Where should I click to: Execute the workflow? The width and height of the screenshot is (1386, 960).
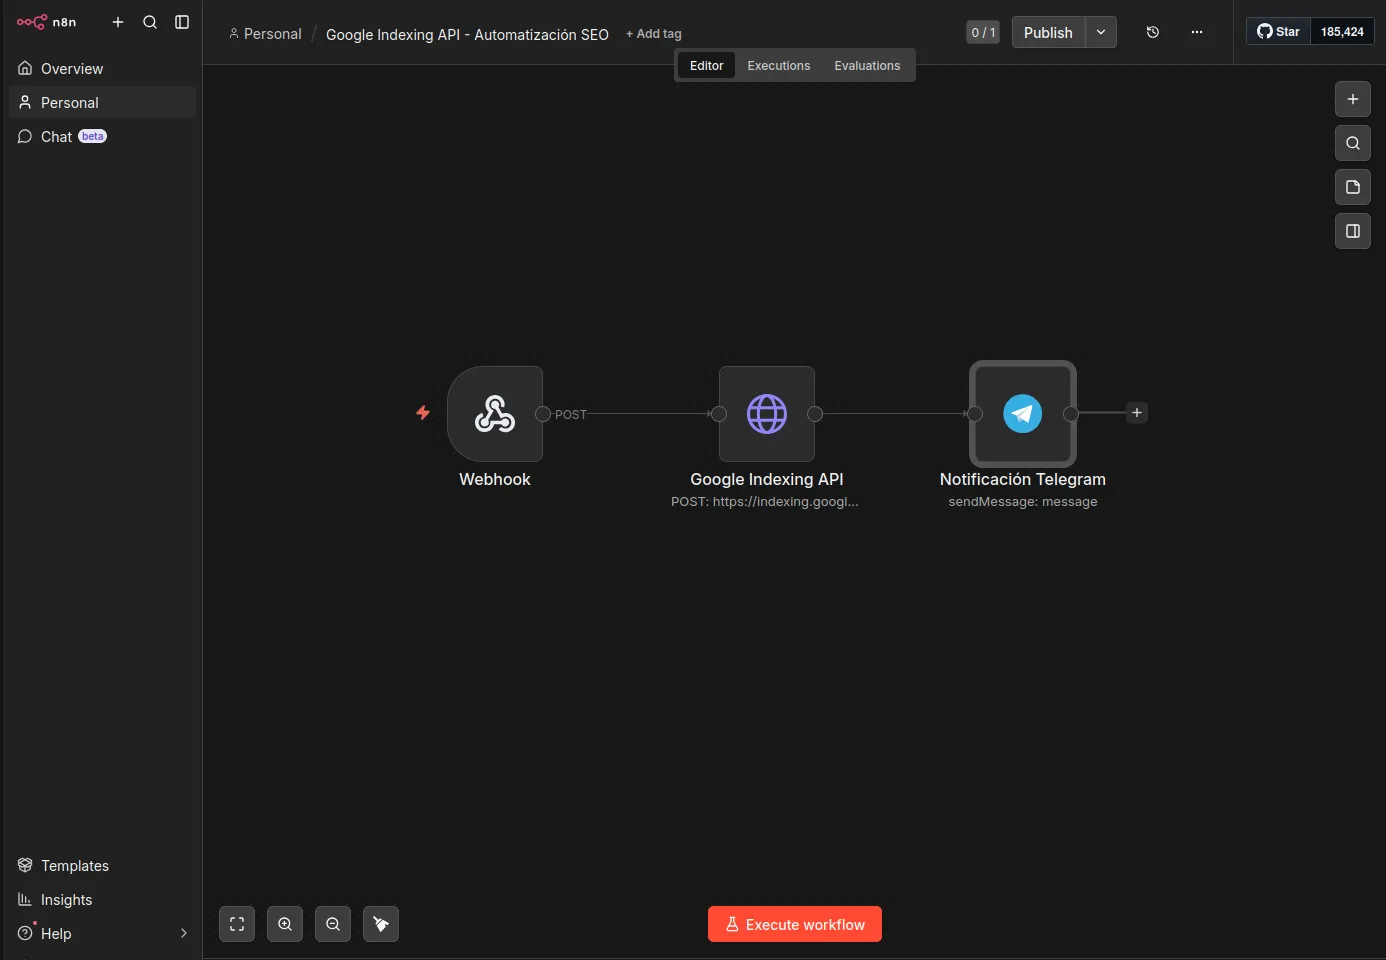[795, 924]
